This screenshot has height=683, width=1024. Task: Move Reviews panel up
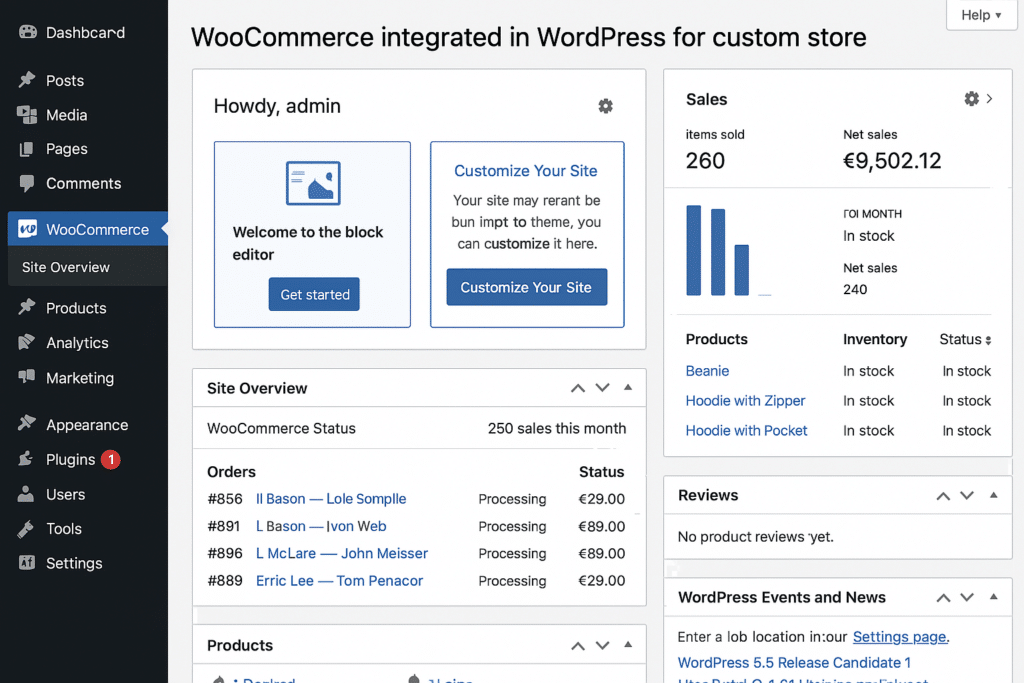pos(942,496)
